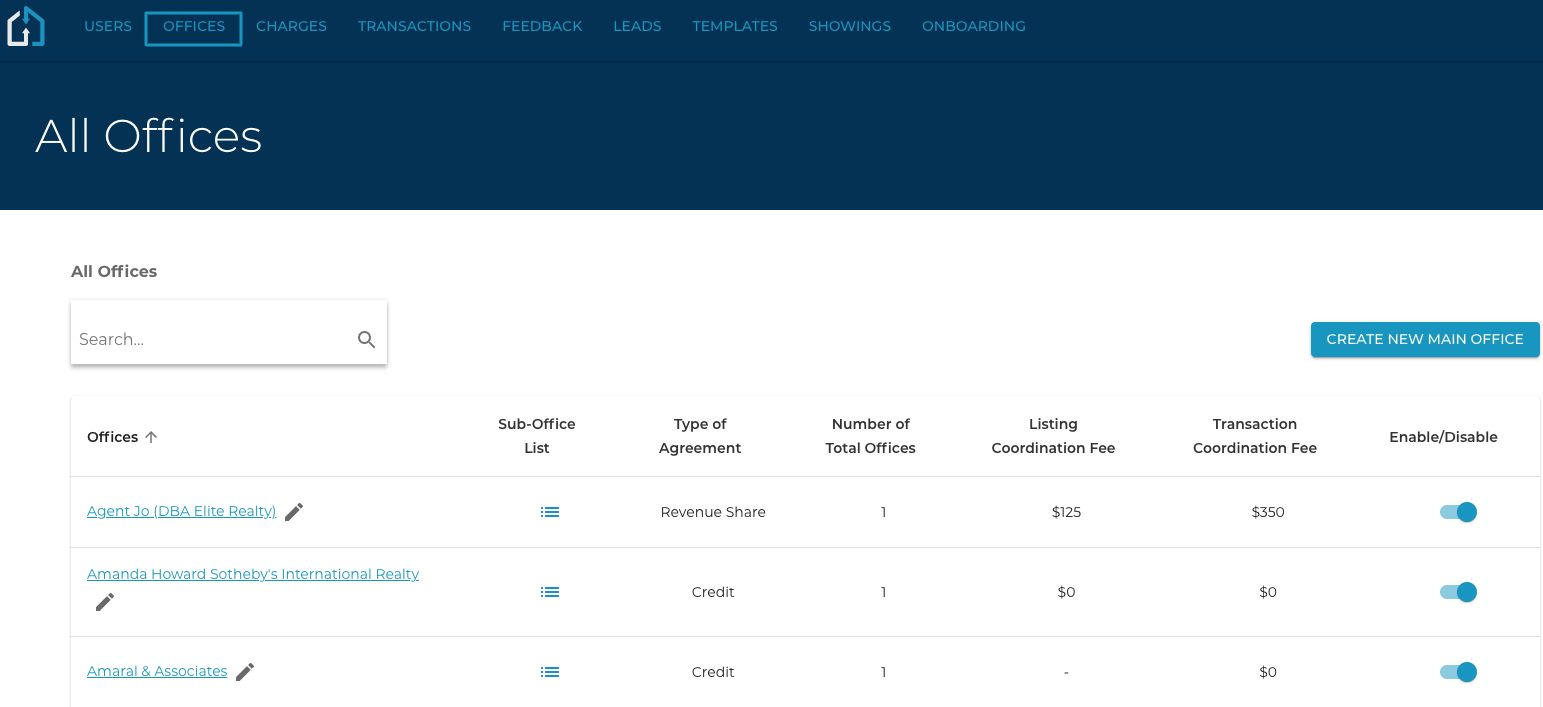Open the Onboarding tab

(x=973, y=27)
